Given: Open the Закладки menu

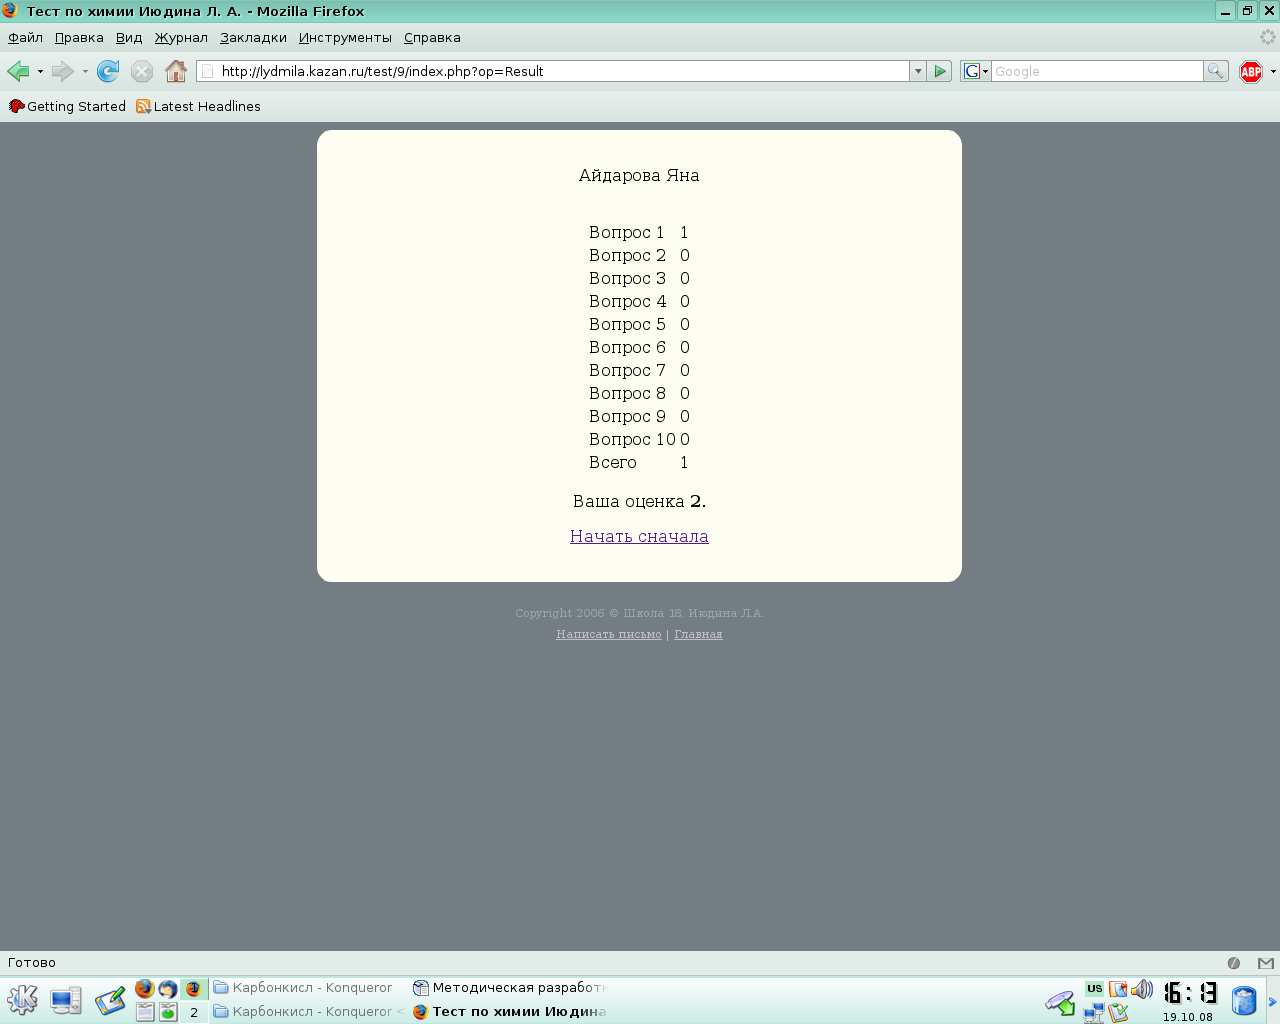Looking at the screenshot, I should coord(253,38).
